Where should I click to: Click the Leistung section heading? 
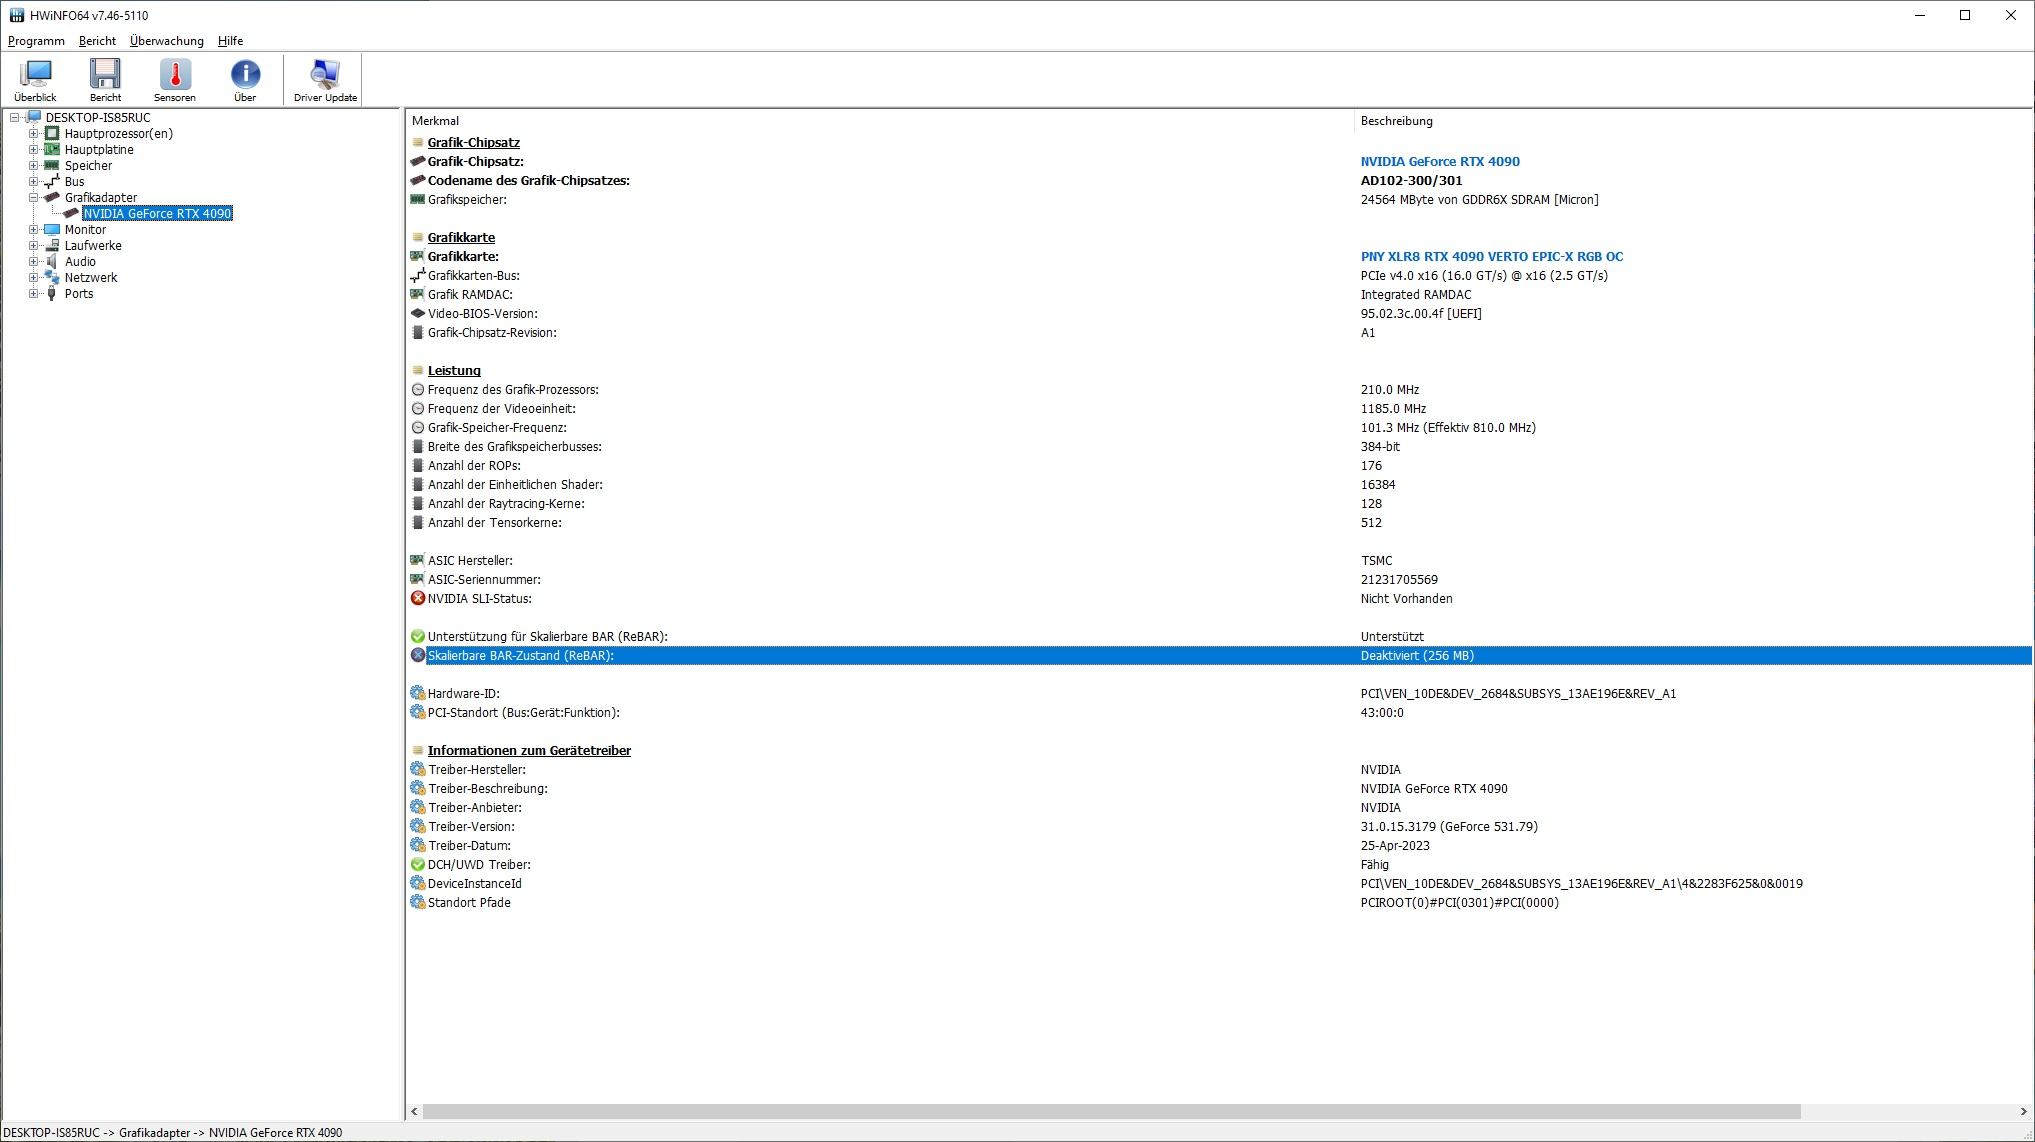point(454,371)
